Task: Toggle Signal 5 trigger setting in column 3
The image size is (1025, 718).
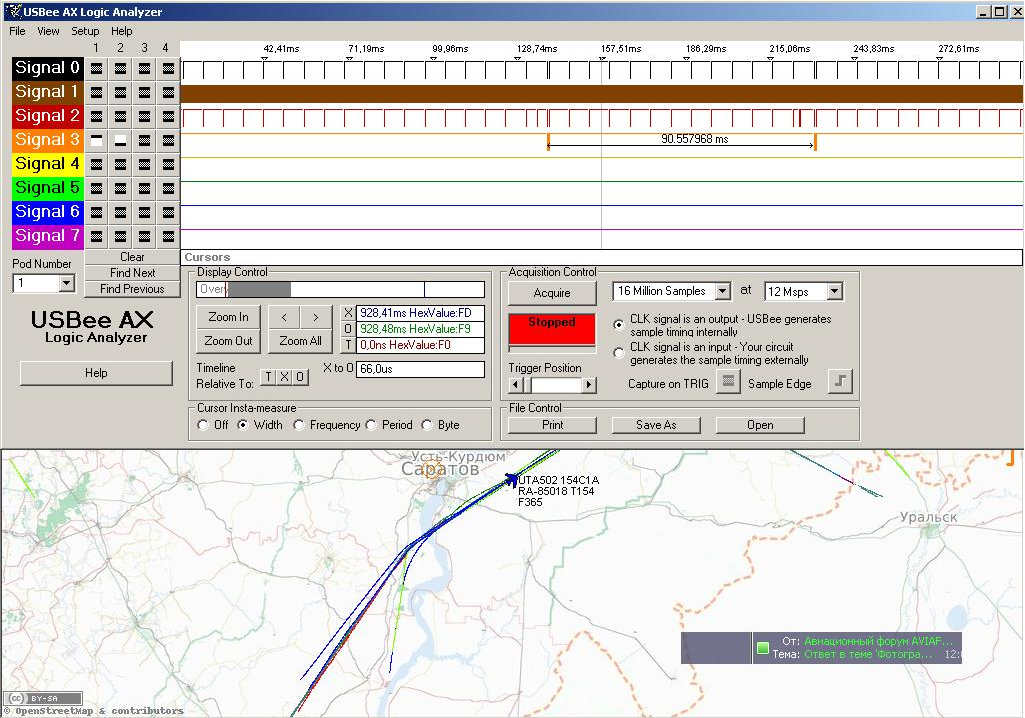Action: (x=144, y=188)
